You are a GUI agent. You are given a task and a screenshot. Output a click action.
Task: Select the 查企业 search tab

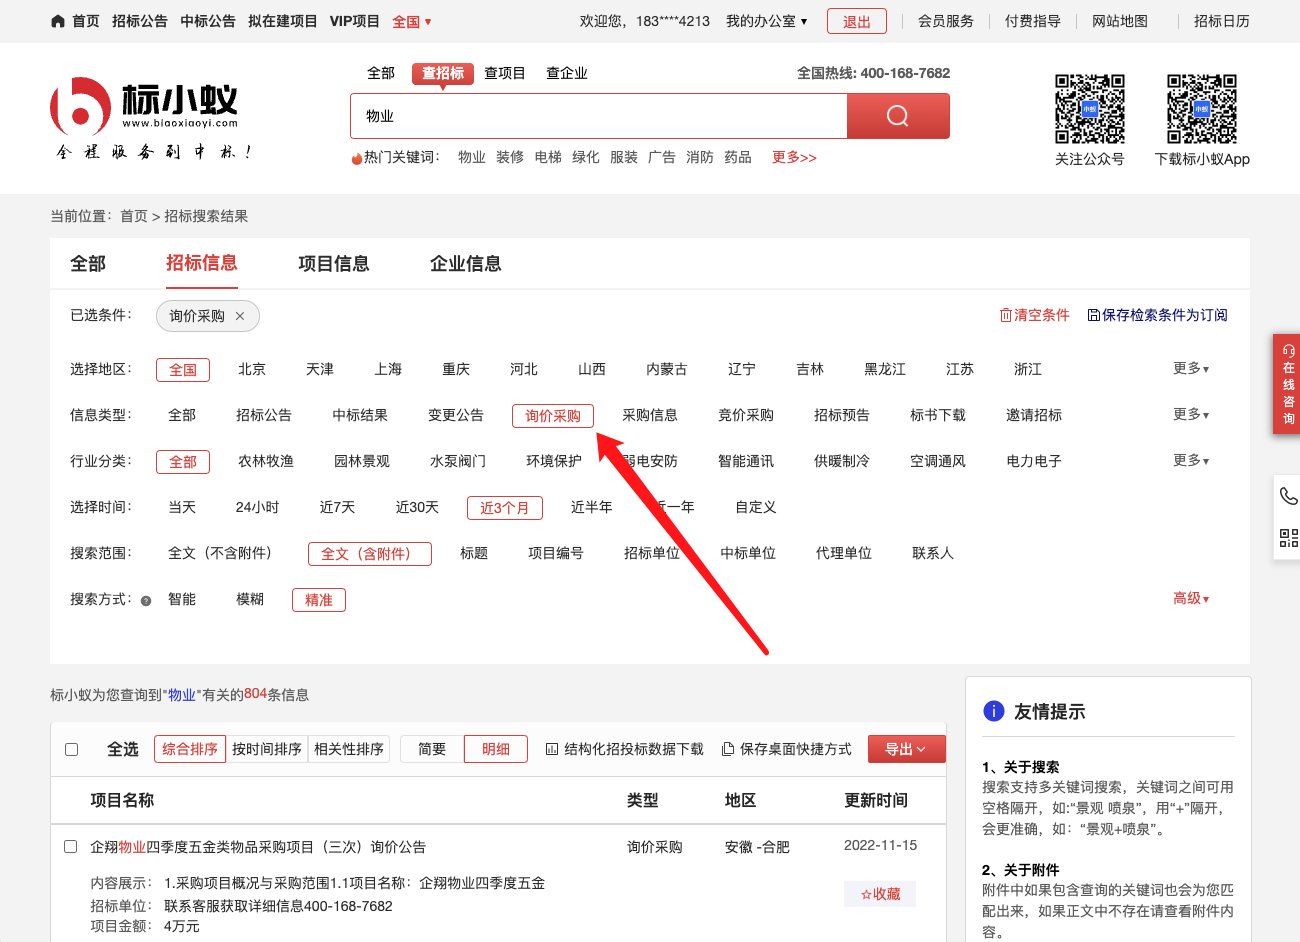tap(566, 73)
